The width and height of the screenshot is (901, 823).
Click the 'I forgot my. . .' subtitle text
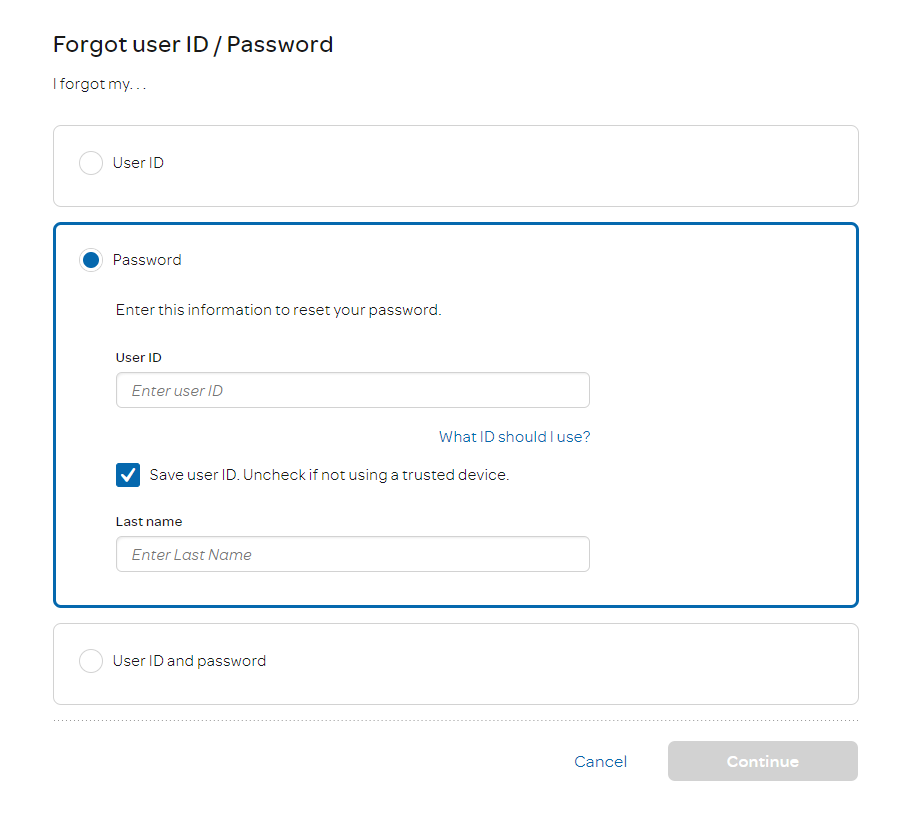(100, 84)
